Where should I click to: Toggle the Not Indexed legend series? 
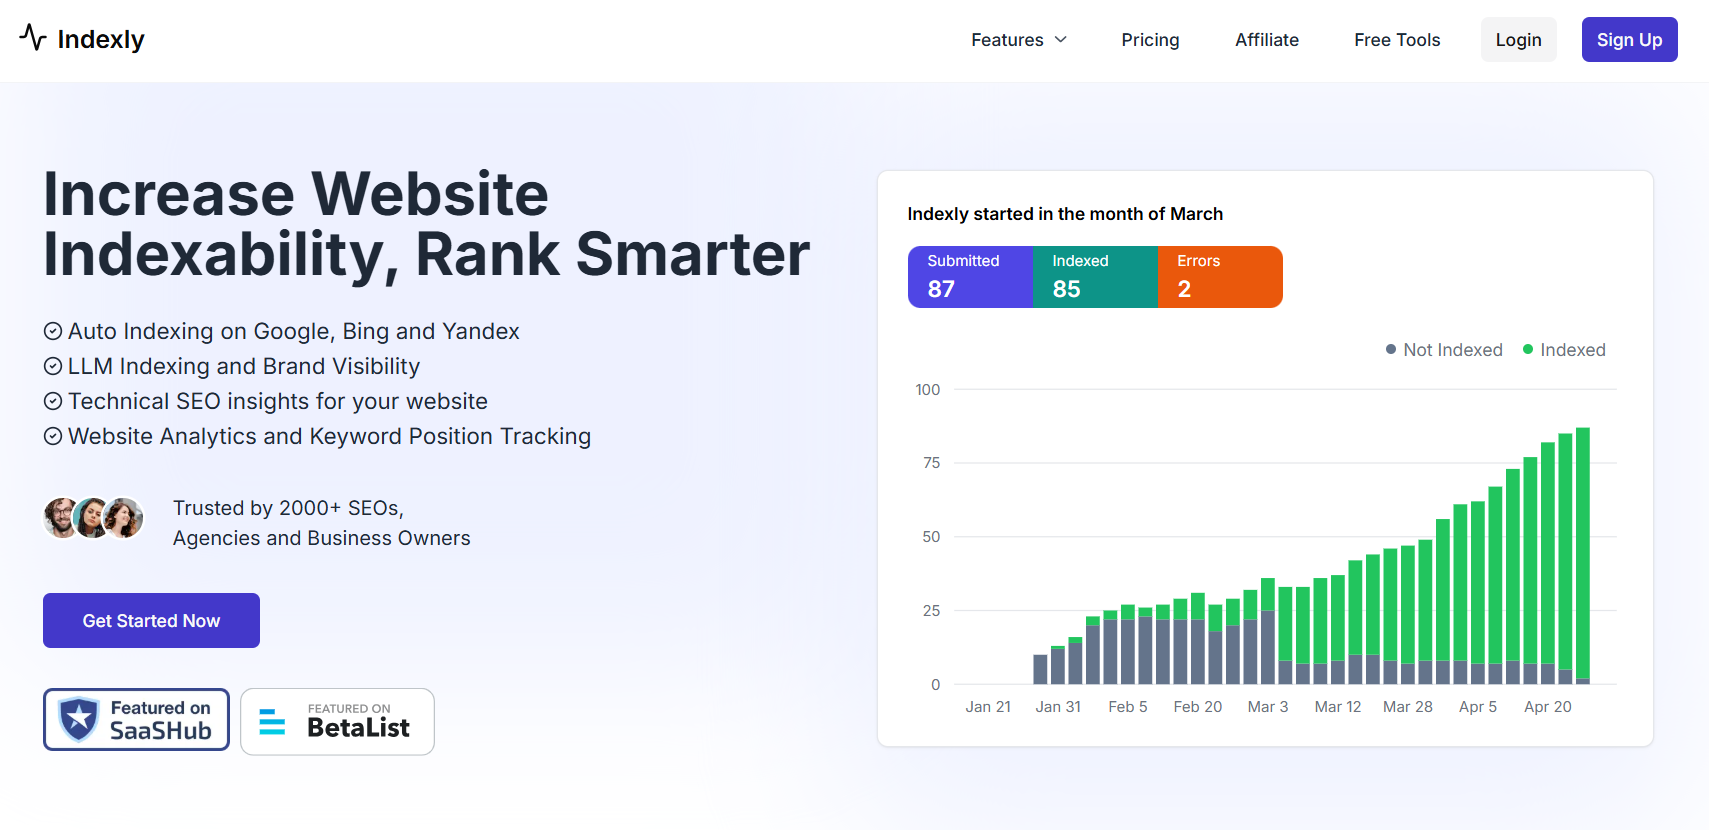tap(1444, 350)
